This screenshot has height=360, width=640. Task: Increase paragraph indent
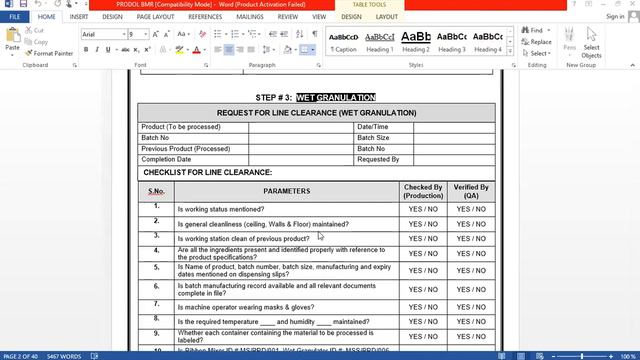[x=284, y=34]
